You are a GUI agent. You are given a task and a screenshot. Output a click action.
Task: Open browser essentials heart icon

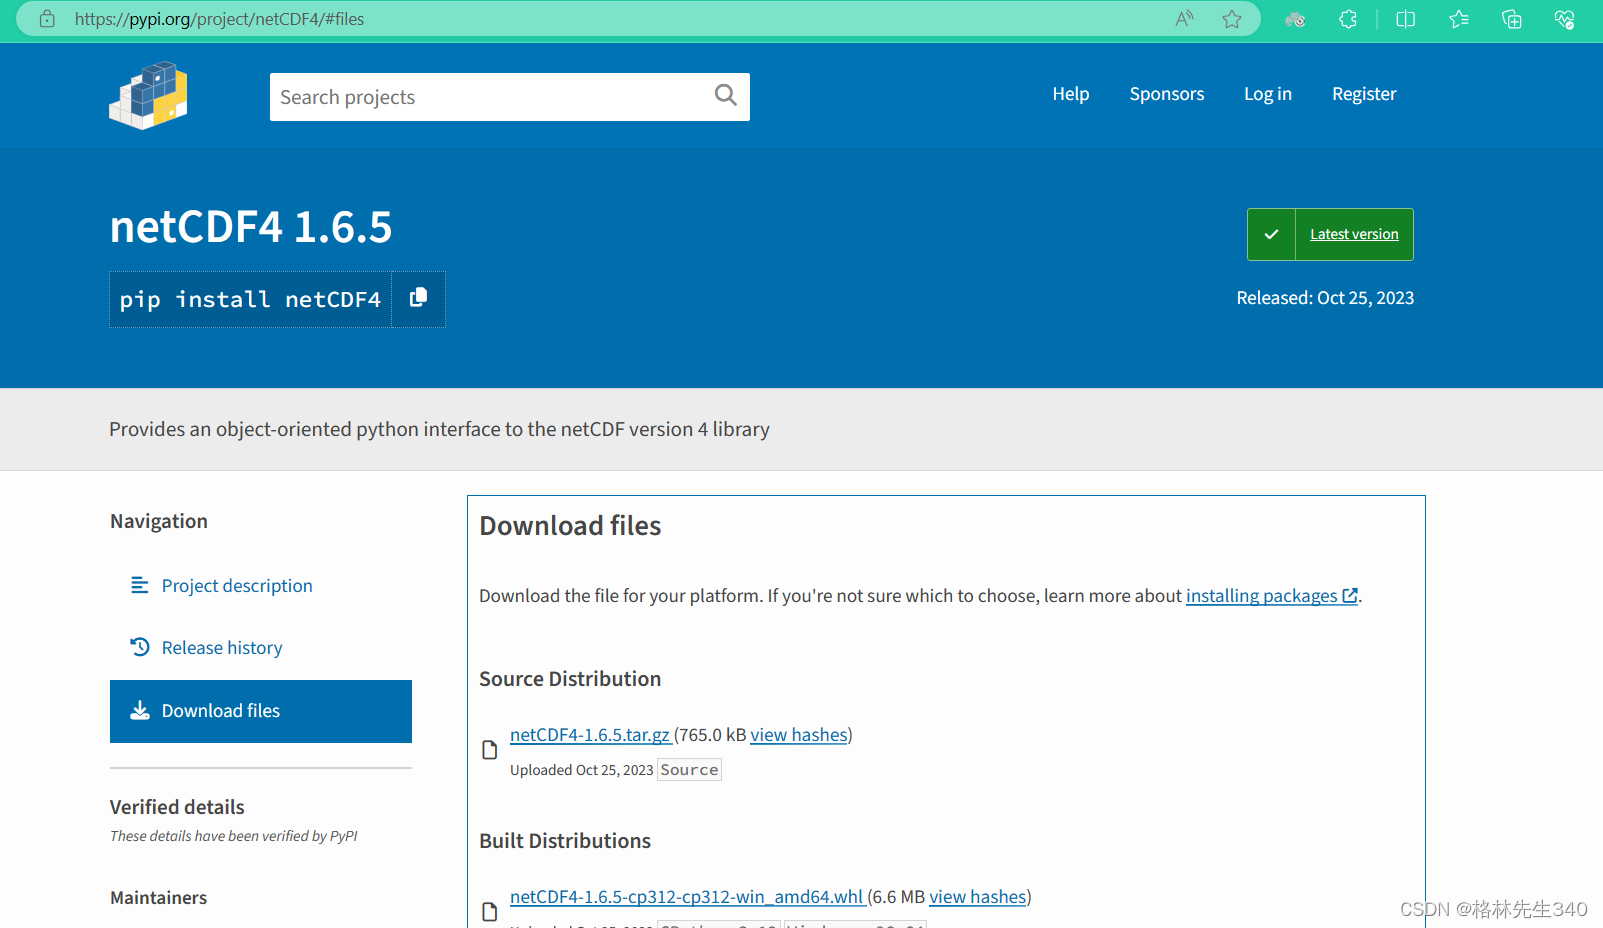1565,19
